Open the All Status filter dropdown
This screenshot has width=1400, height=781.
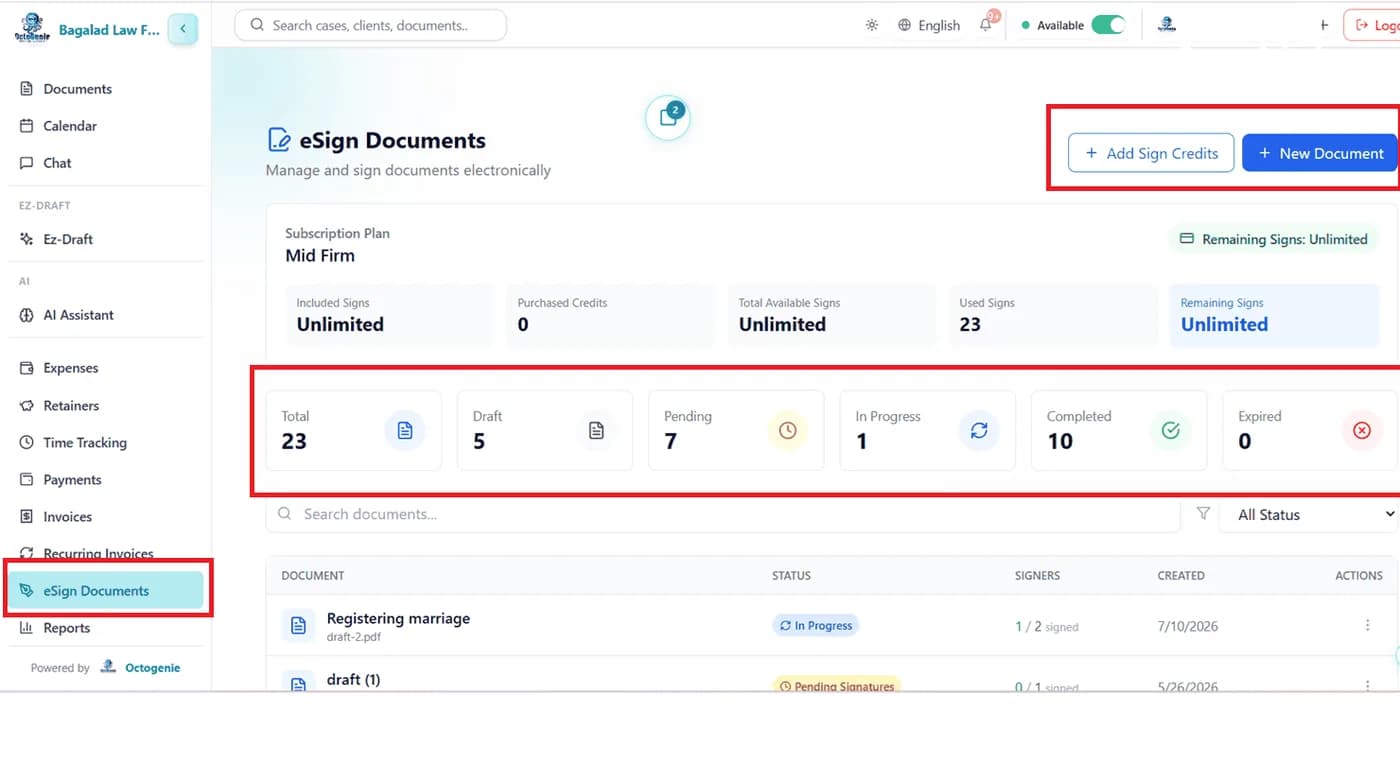1310,514
